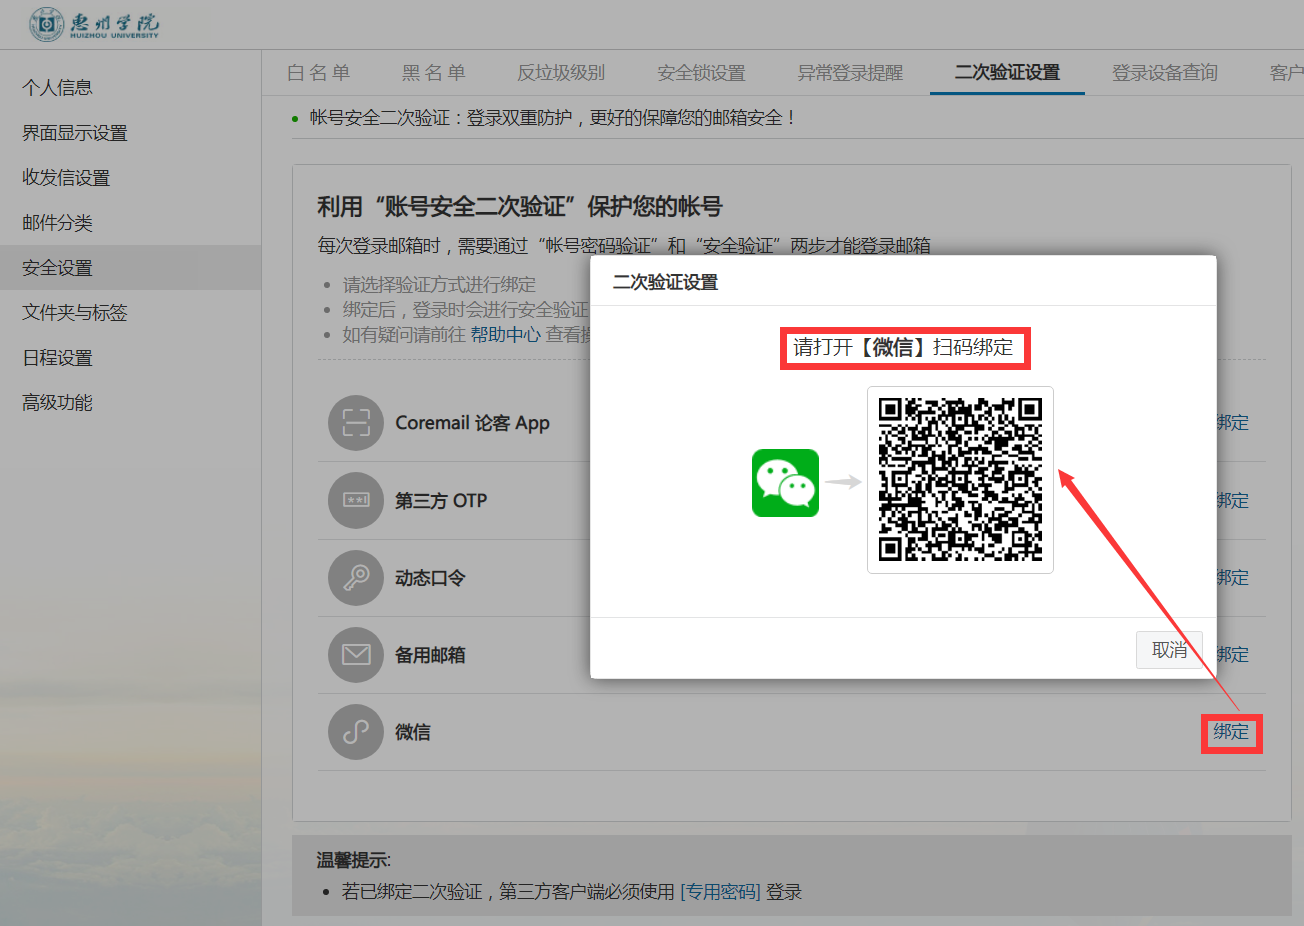Open 收发信设置 in the sidebar
This screenshot has width=1304, height=926.
(66, 178)
